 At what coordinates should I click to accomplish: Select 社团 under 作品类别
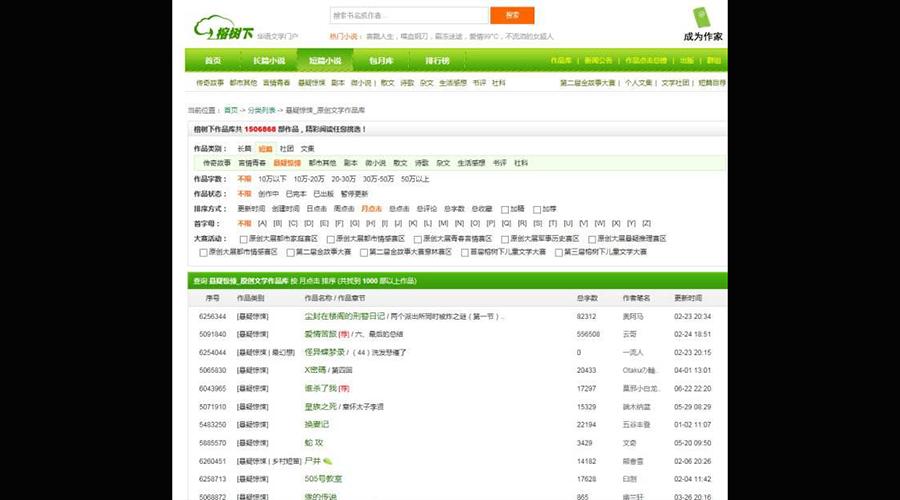click(286, 149)
